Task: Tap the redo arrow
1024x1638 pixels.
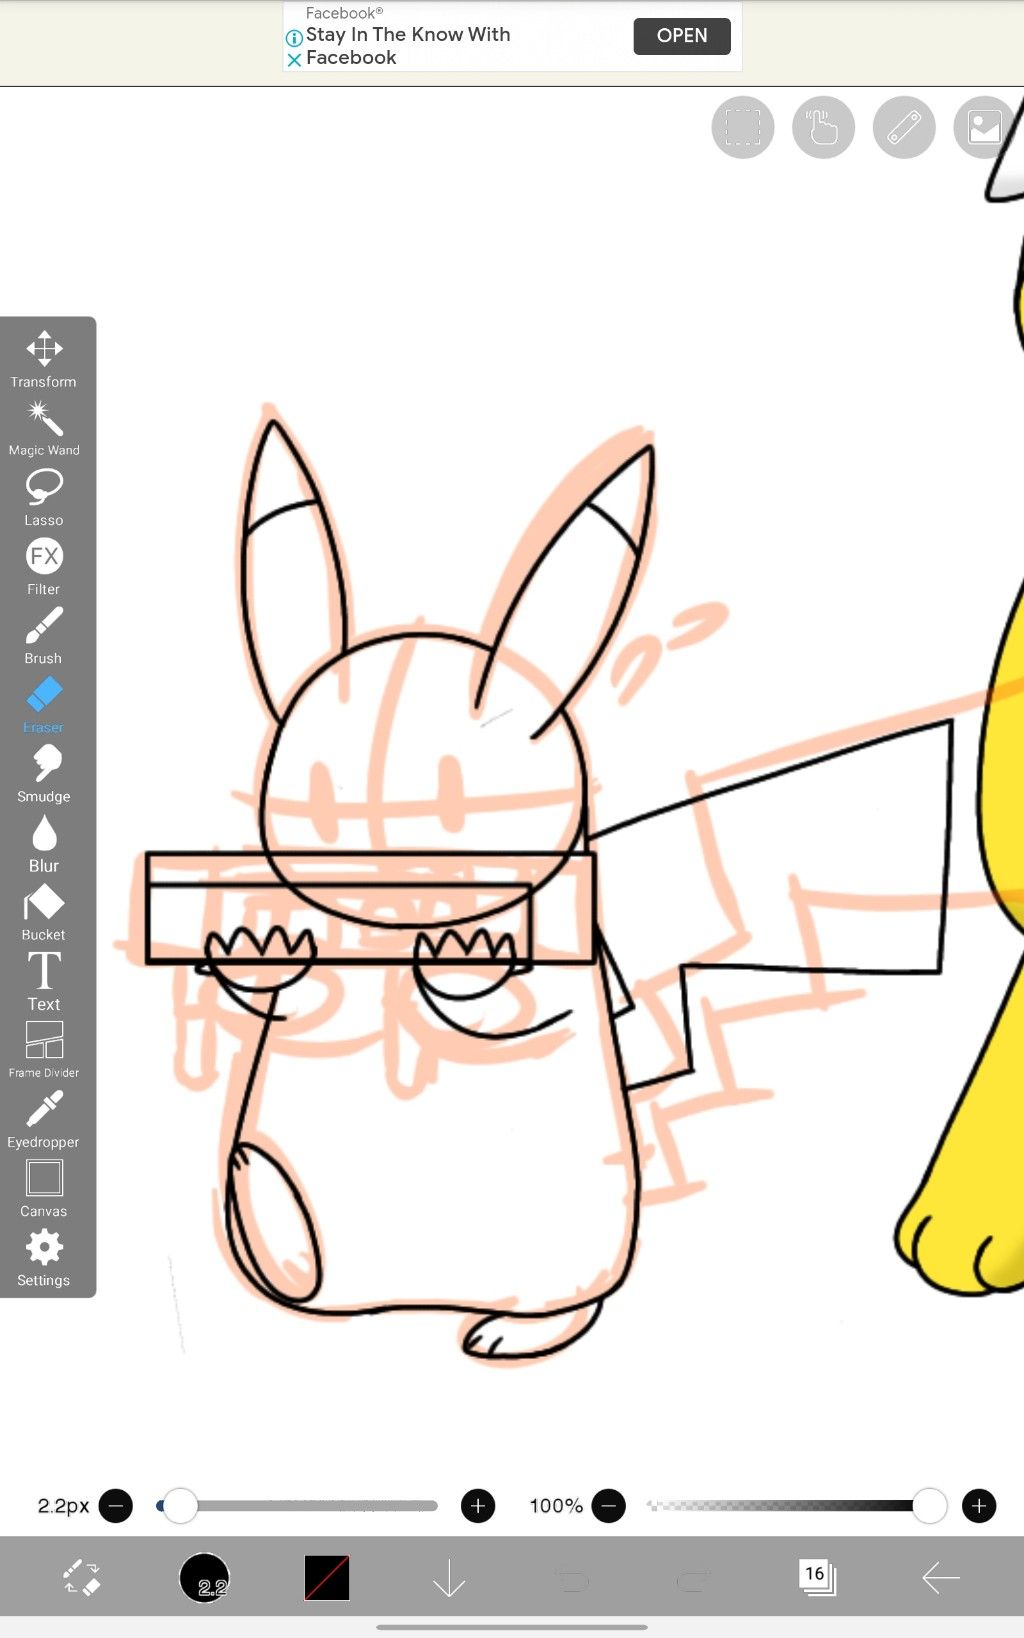Action: click(x=693, y=1580)
